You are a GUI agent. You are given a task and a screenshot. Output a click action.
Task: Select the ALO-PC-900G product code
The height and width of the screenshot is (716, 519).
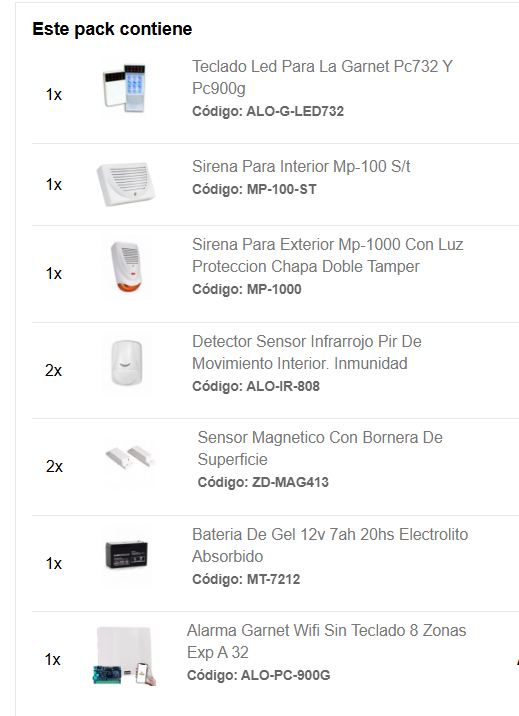click(285, 675)
